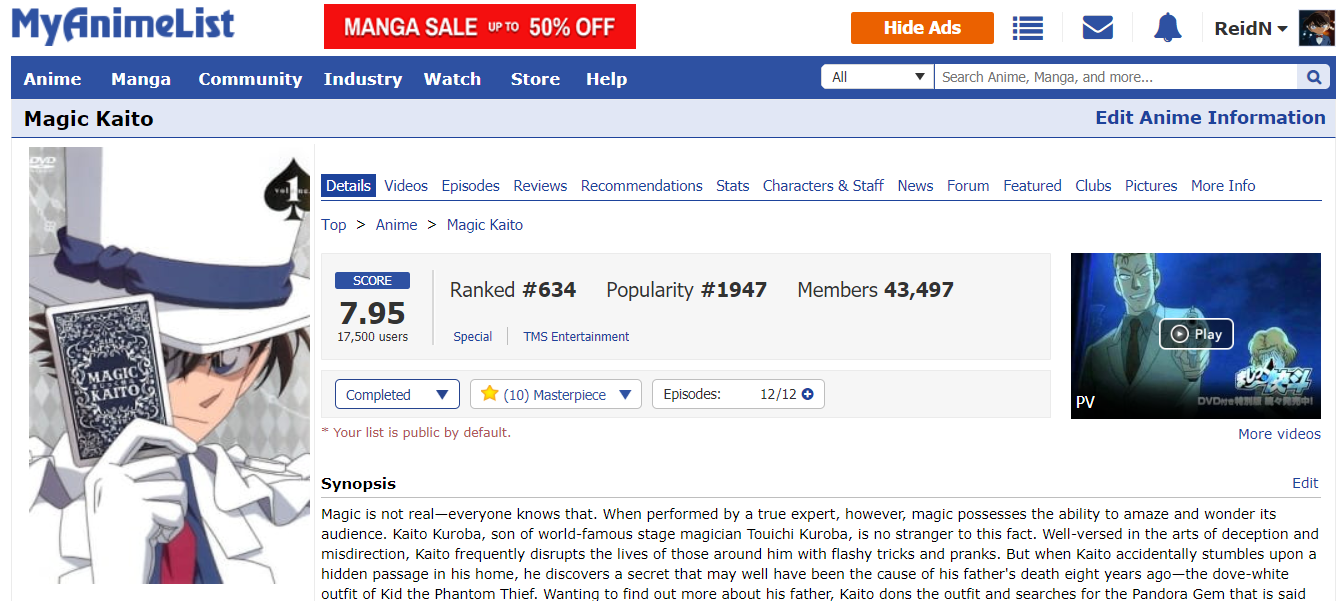Open the Manga navigation menu
The width and height of the screenshot is (1342, 601).
pos(141,79)
